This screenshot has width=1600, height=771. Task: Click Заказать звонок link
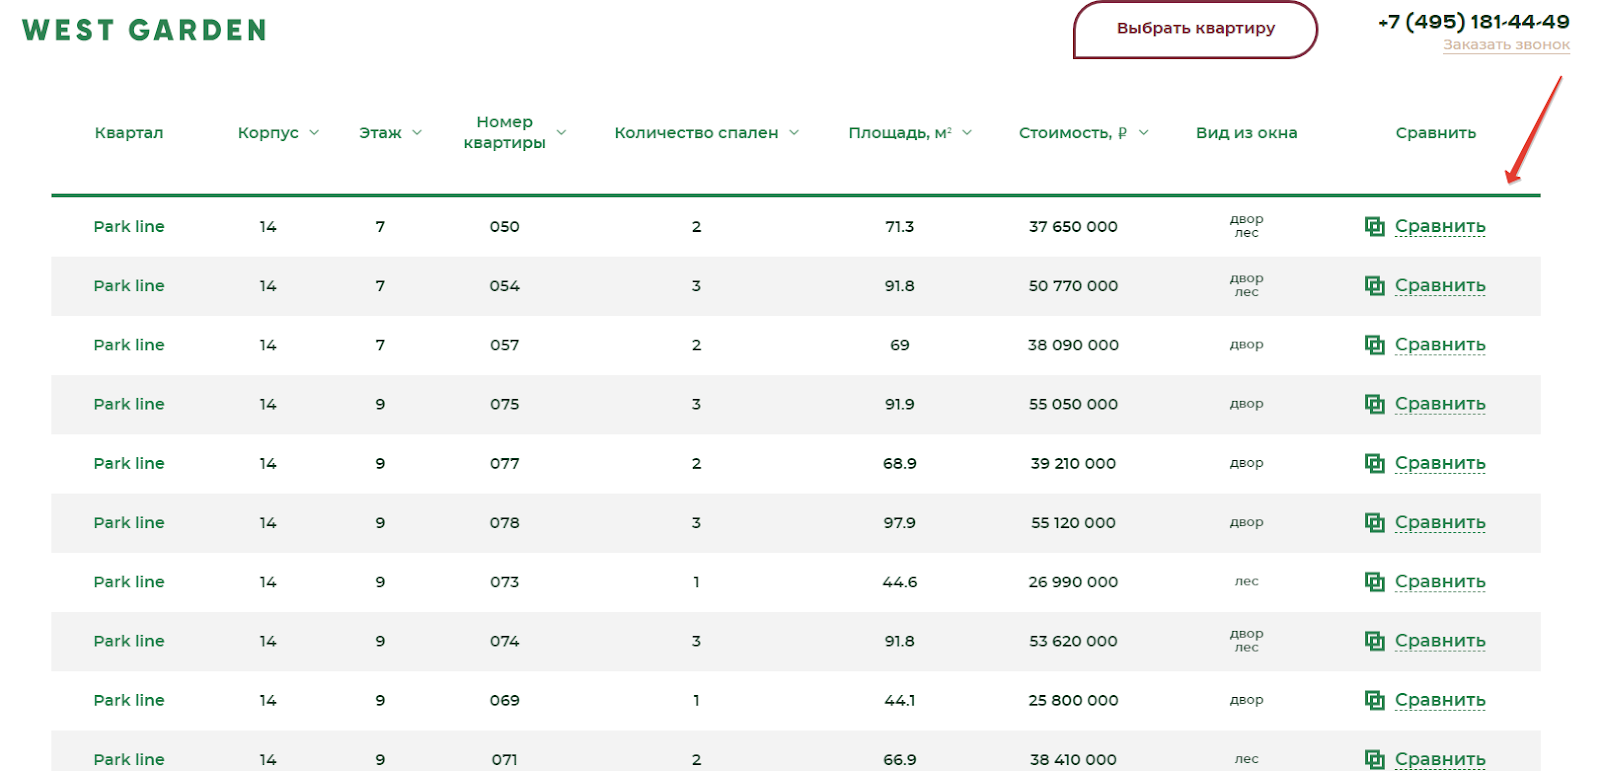pos(1506,45)
